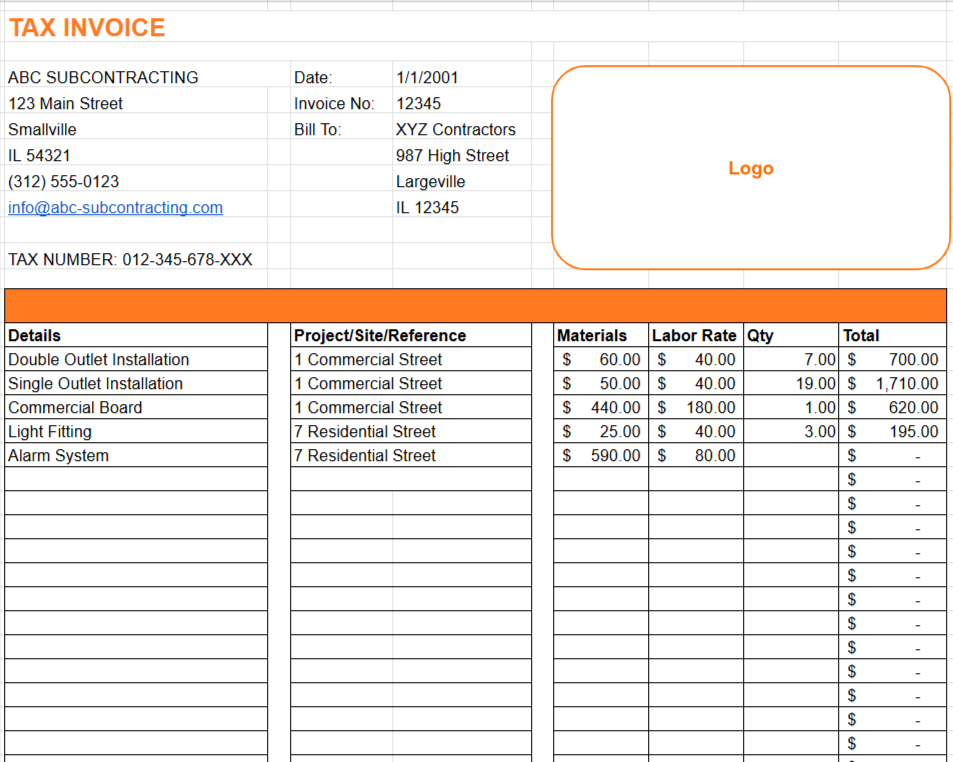Select the Single Outlet Installation cell
Image resolution: width=953 pixels, height=762 pixels.
pyautogui.click(x=136, y=383)
